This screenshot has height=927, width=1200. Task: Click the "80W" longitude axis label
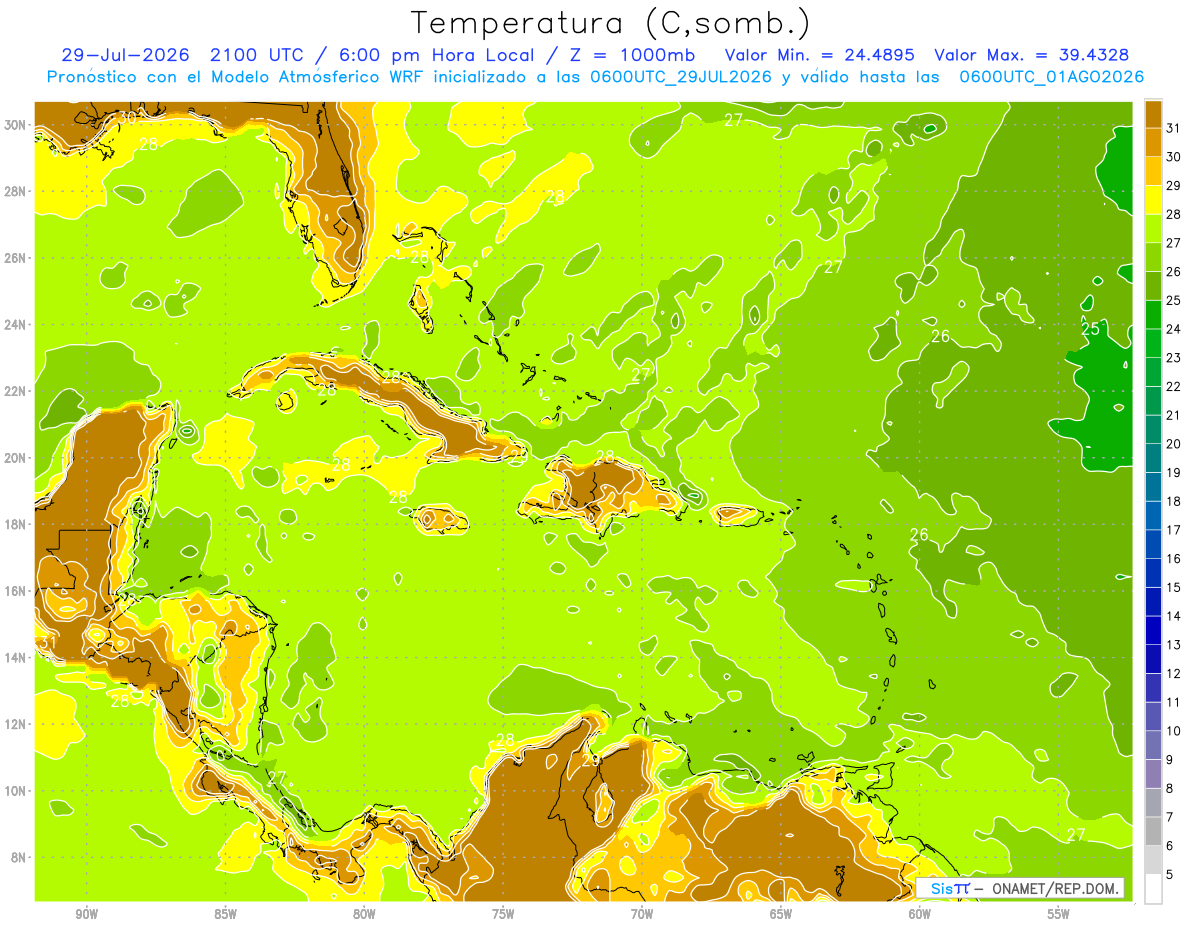pos(364,914)
